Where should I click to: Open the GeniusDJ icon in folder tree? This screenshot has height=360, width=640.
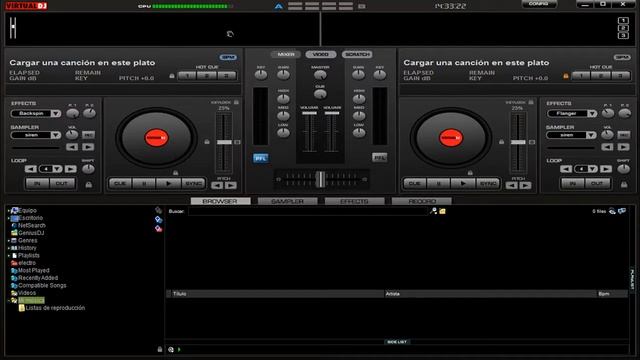pos(14,233)
